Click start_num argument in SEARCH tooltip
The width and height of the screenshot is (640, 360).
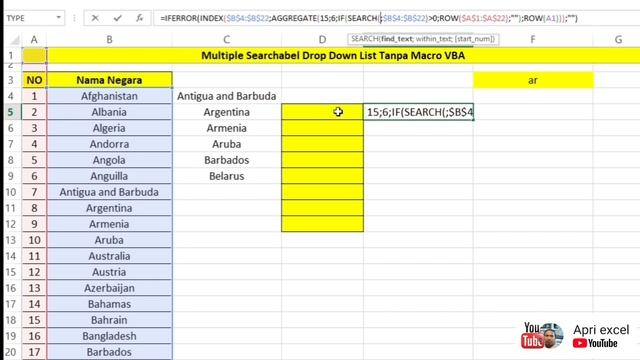click(x=474, y=39)
